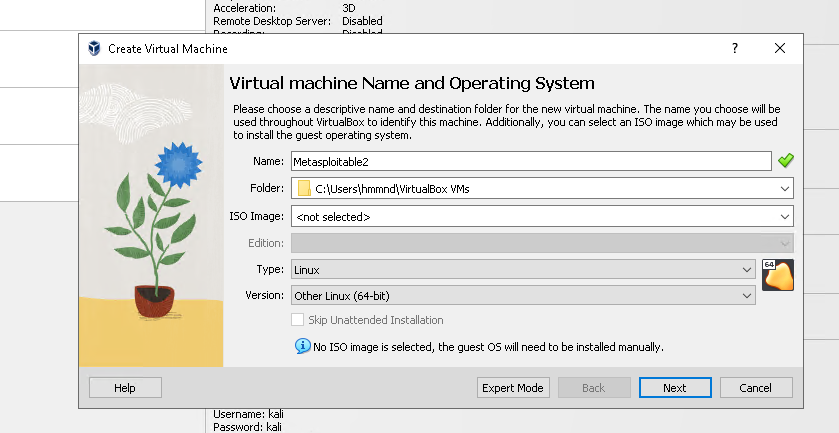Open the Folder dropdown arrow
The height and width of the screenshot is (433, 839).
pyautogui.click(x=784, y=188)
